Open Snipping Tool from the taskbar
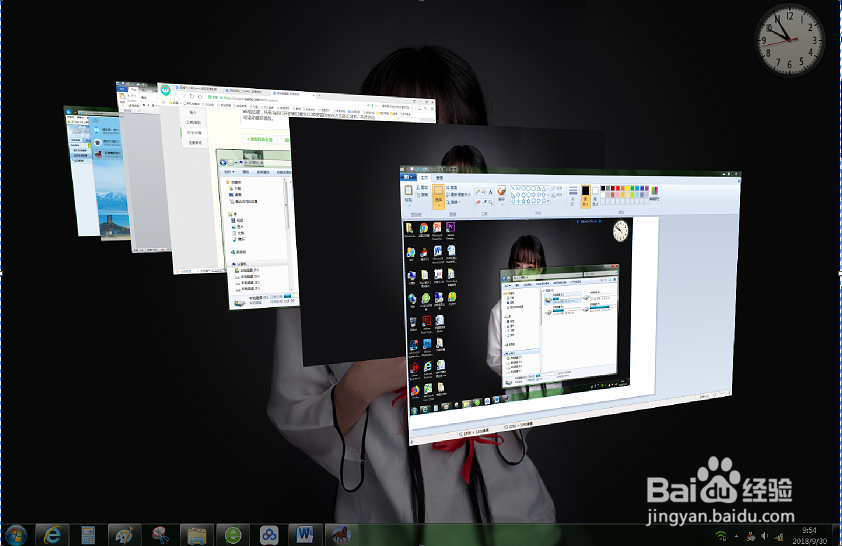This screenshot has height=546, width=842. (161, 535)
